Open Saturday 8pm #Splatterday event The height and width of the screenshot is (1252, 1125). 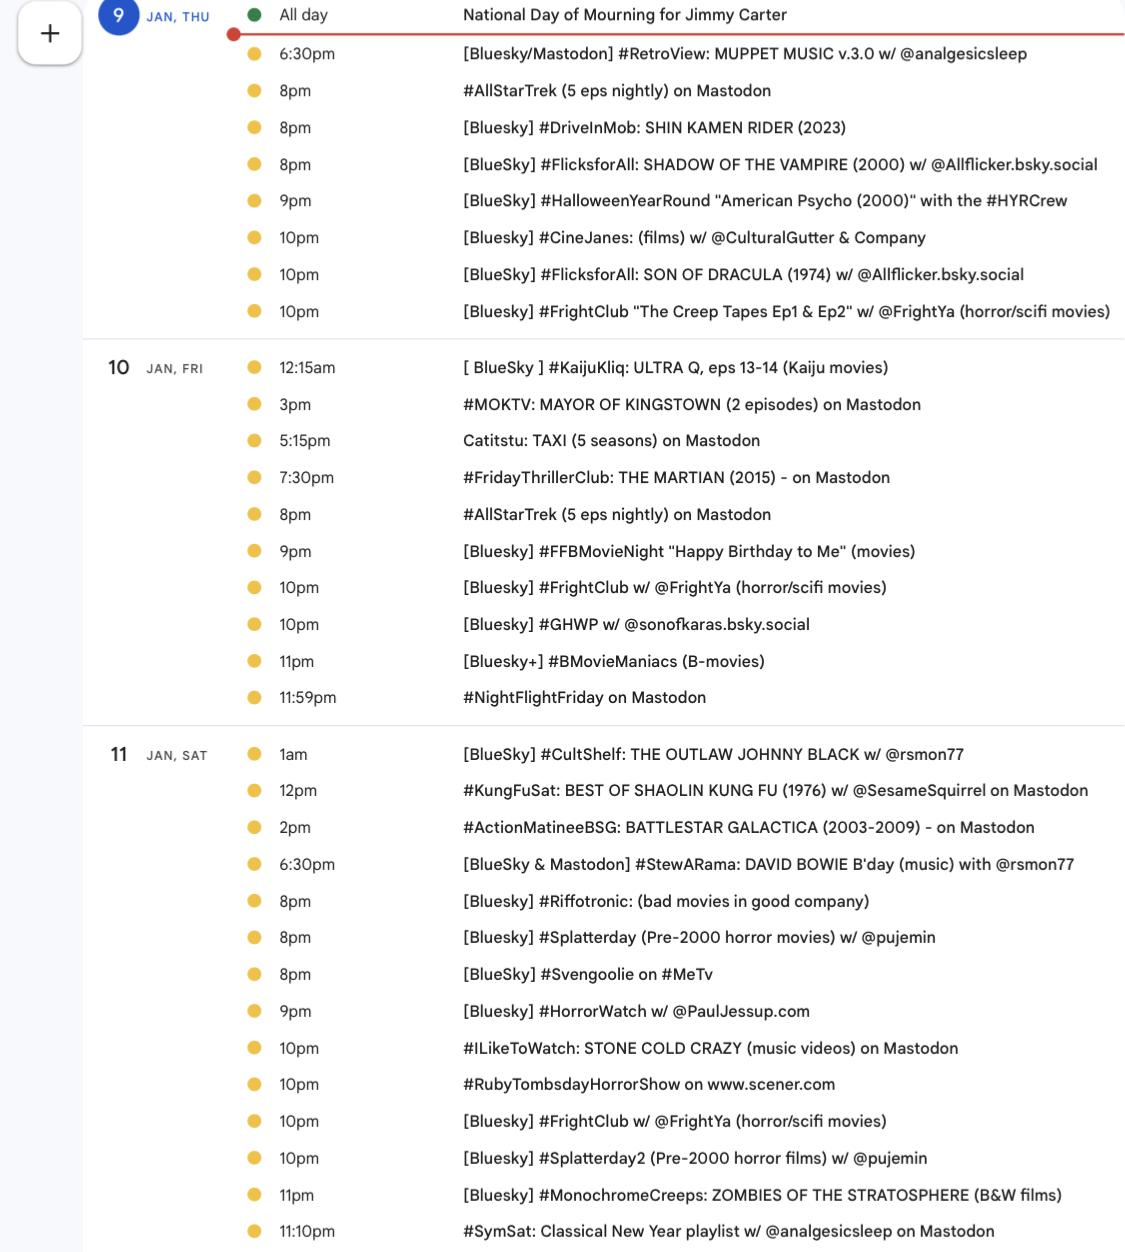tap(699, 938)
